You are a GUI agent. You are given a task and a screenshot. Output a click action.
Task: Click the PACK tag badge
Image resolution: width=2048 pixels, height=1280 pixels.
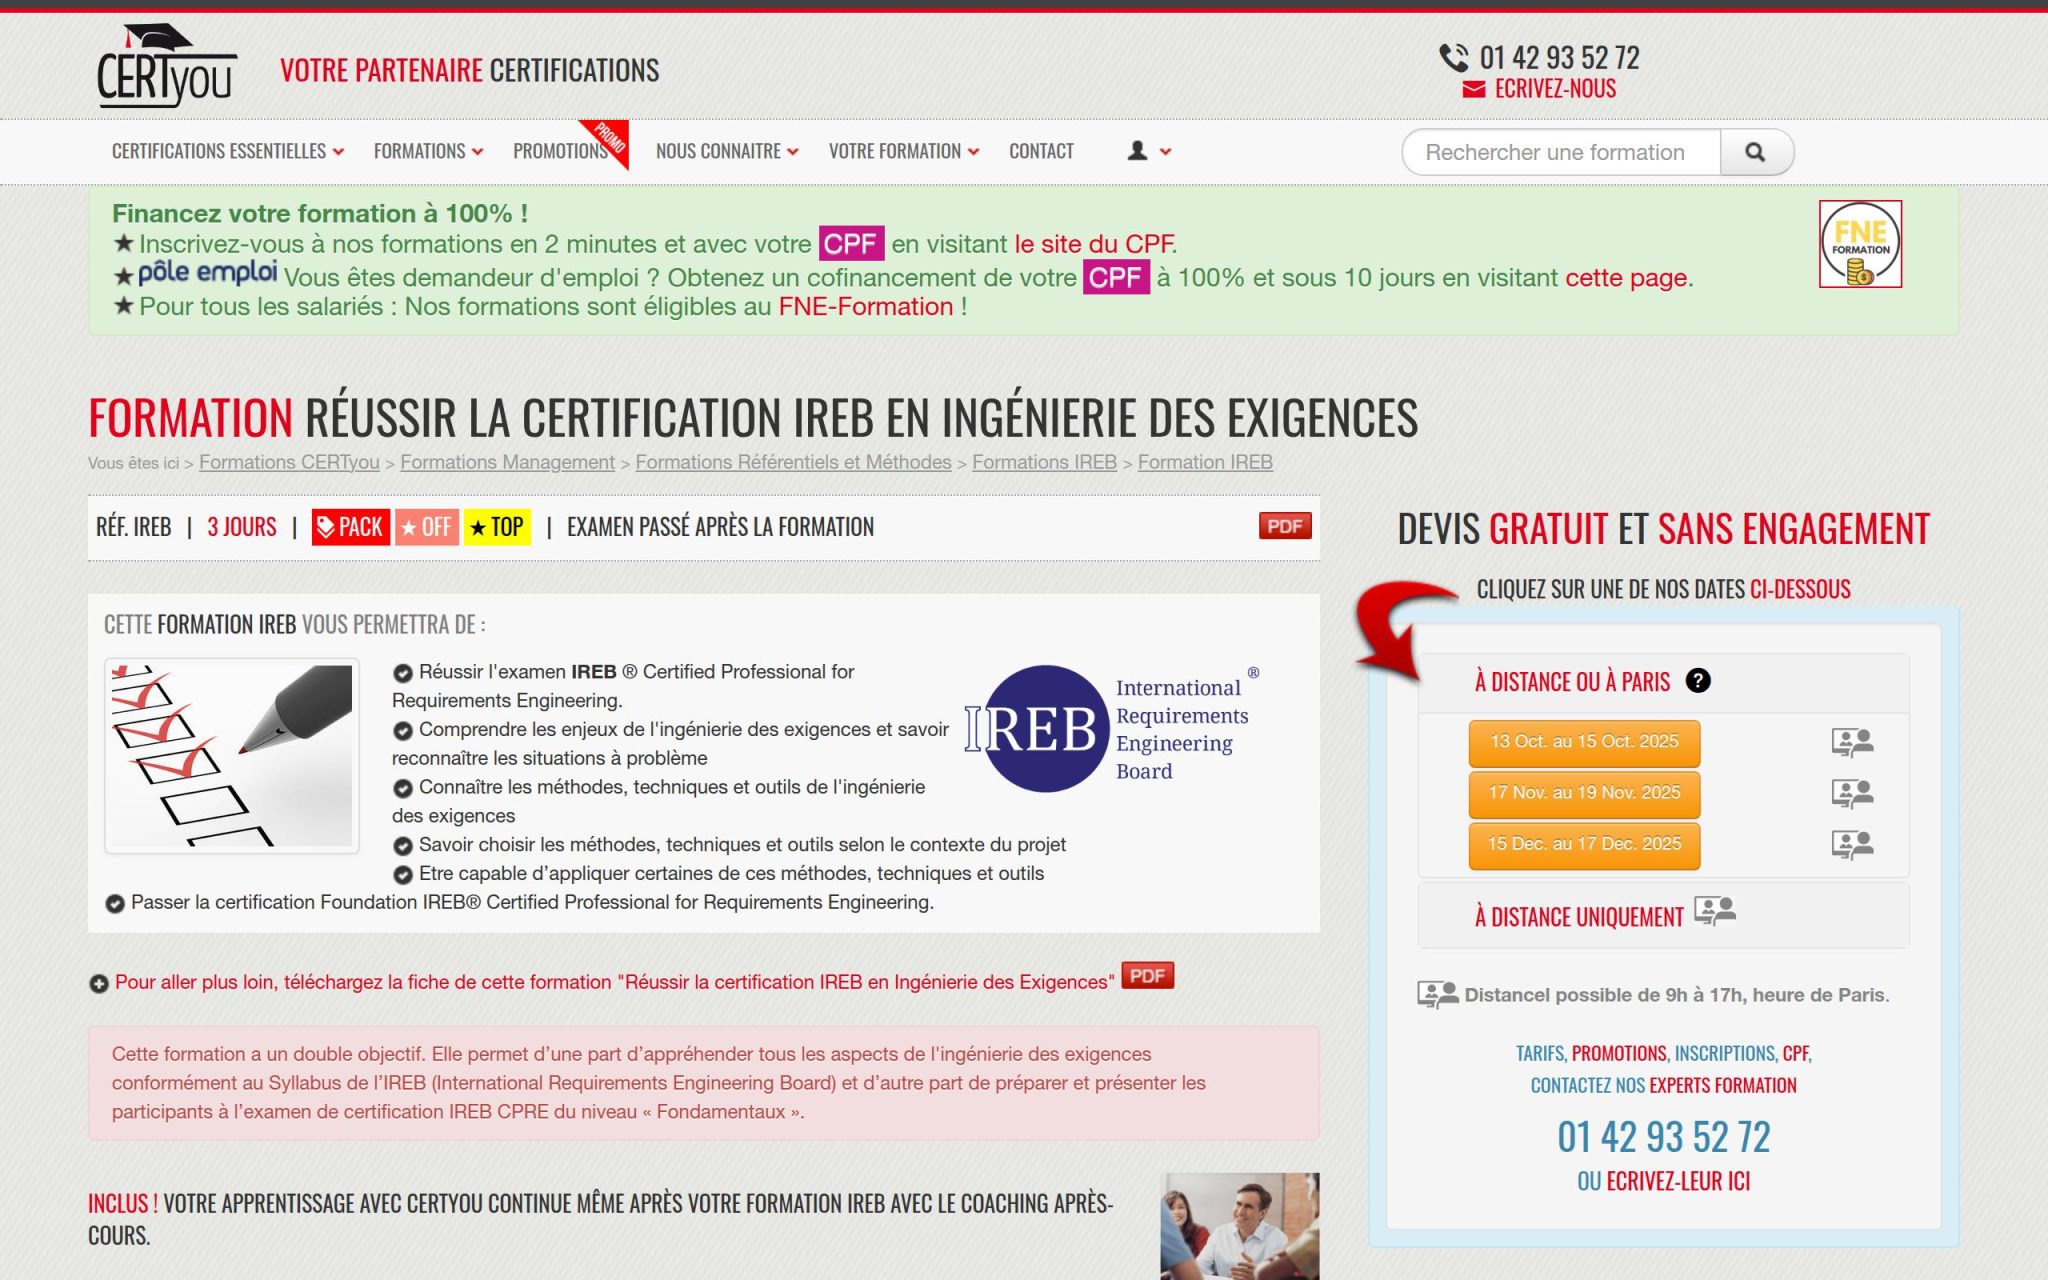tap(350, 527)
